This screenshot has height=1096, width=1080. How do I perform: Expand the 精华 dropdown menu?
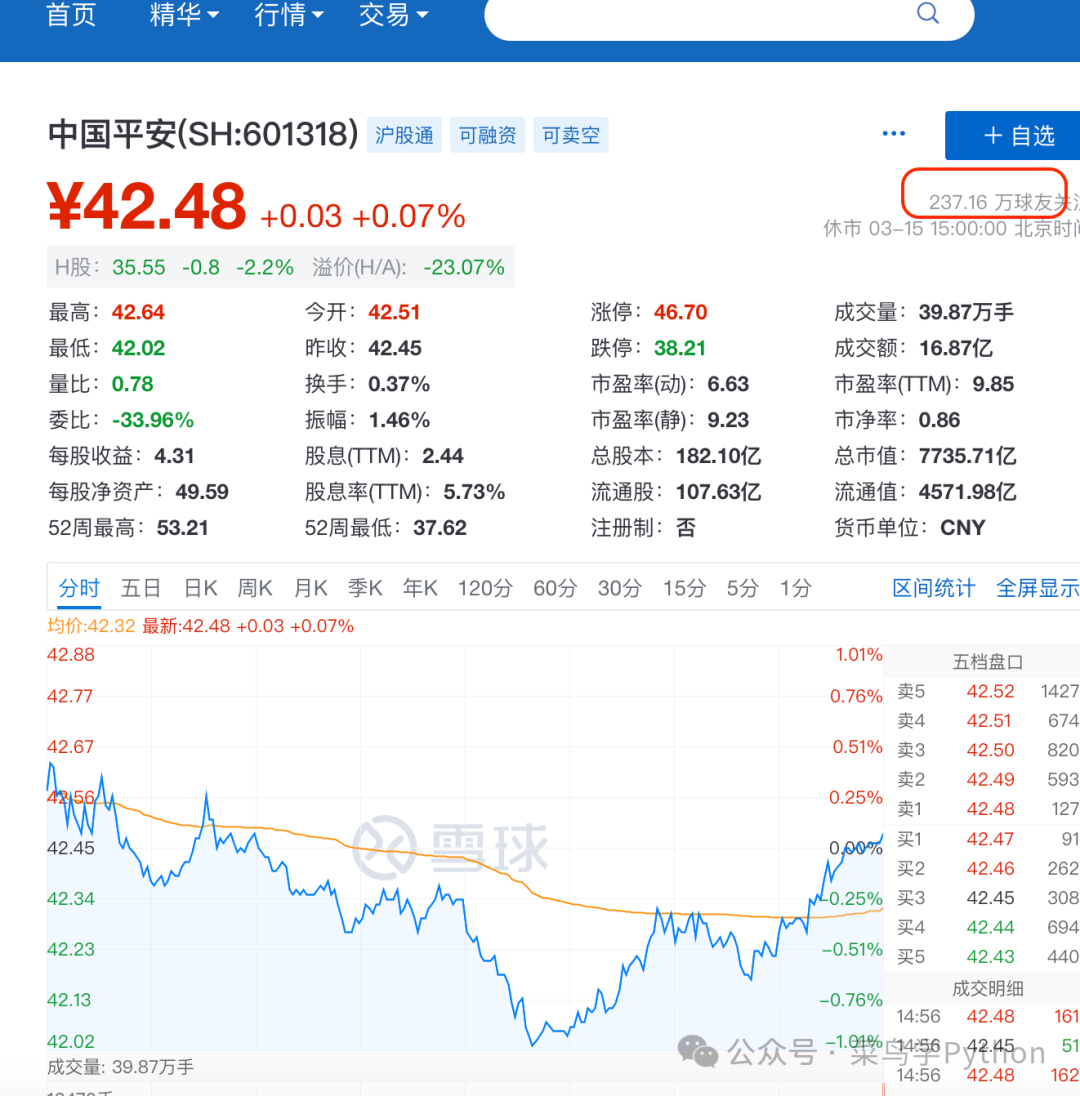click(x=184, y=14)
